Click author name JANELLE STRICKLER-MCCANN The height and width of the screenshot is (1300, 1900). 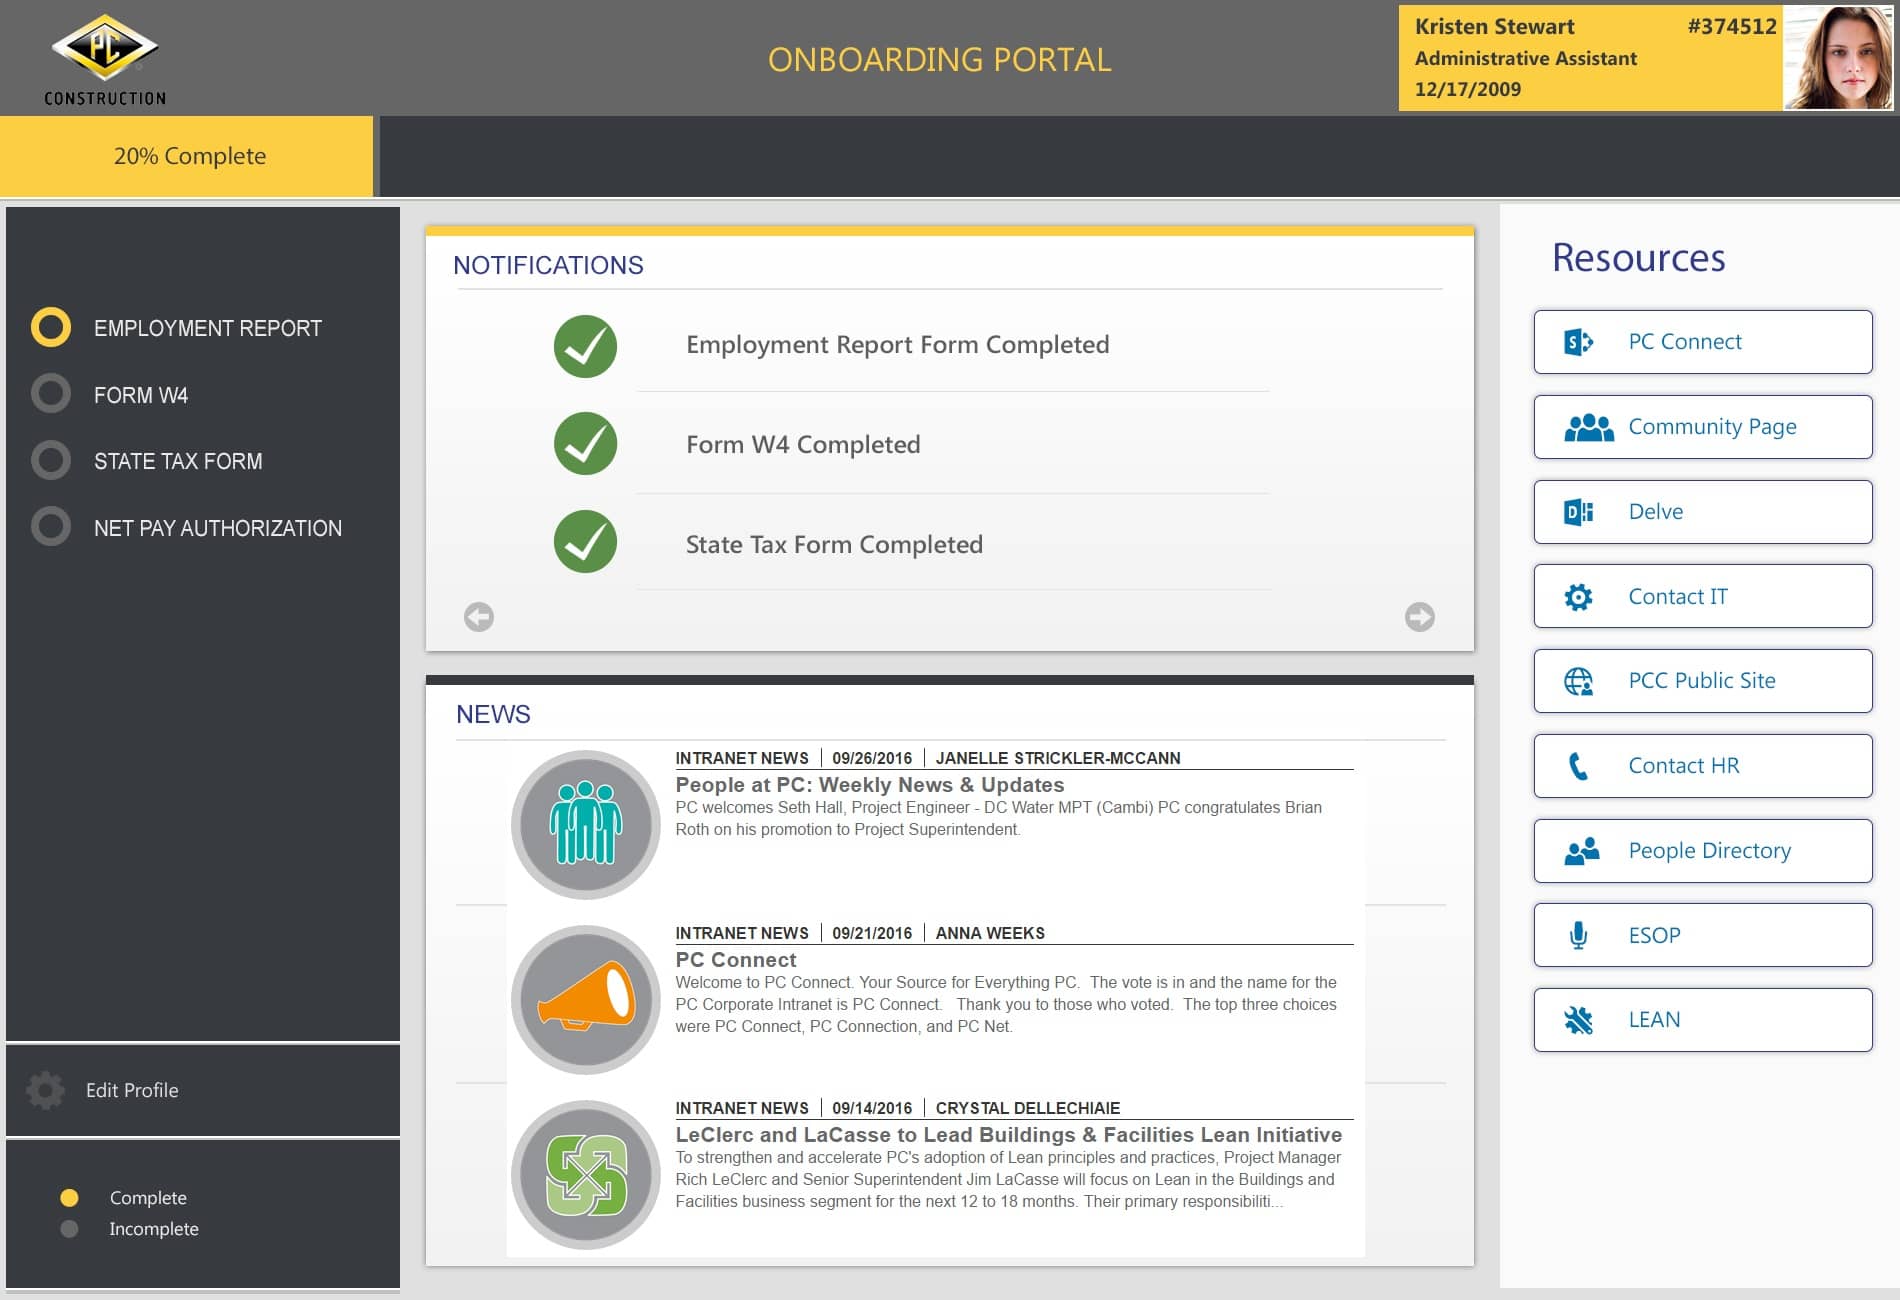tap(1058, 758)
